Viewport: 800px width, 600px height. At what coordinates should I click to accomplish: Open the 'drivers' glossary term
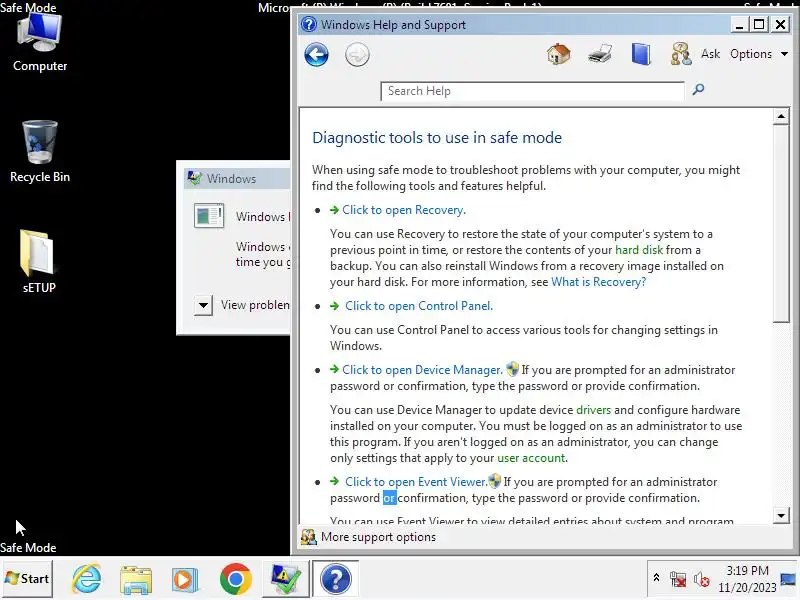click(593, 410)
